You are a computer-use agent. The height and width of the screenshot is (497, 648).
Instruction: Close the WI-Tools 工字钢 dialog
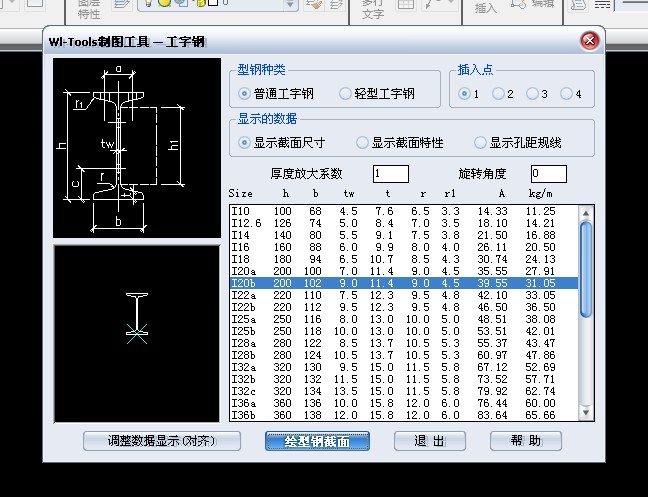590,40
